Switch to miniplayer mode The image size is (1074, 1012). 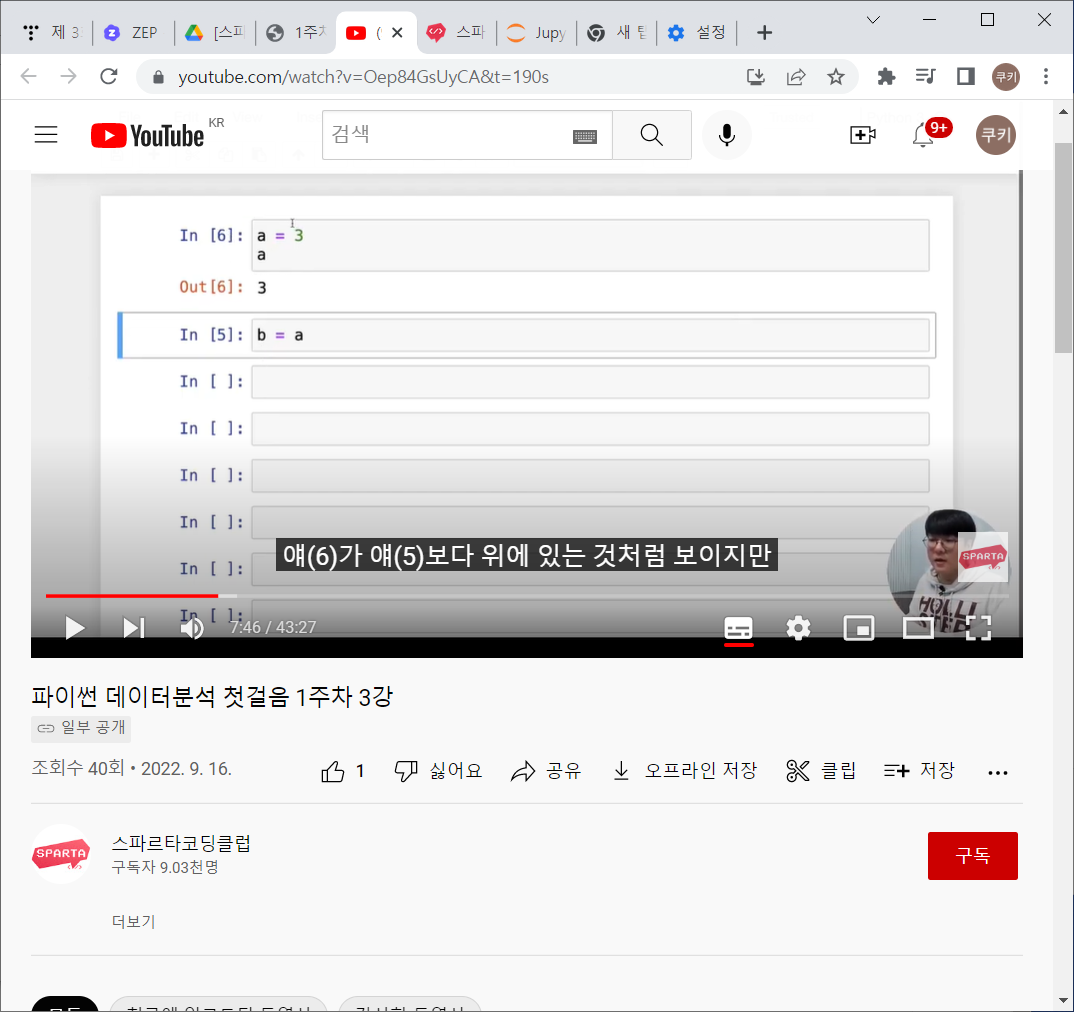tap(858, 628)
